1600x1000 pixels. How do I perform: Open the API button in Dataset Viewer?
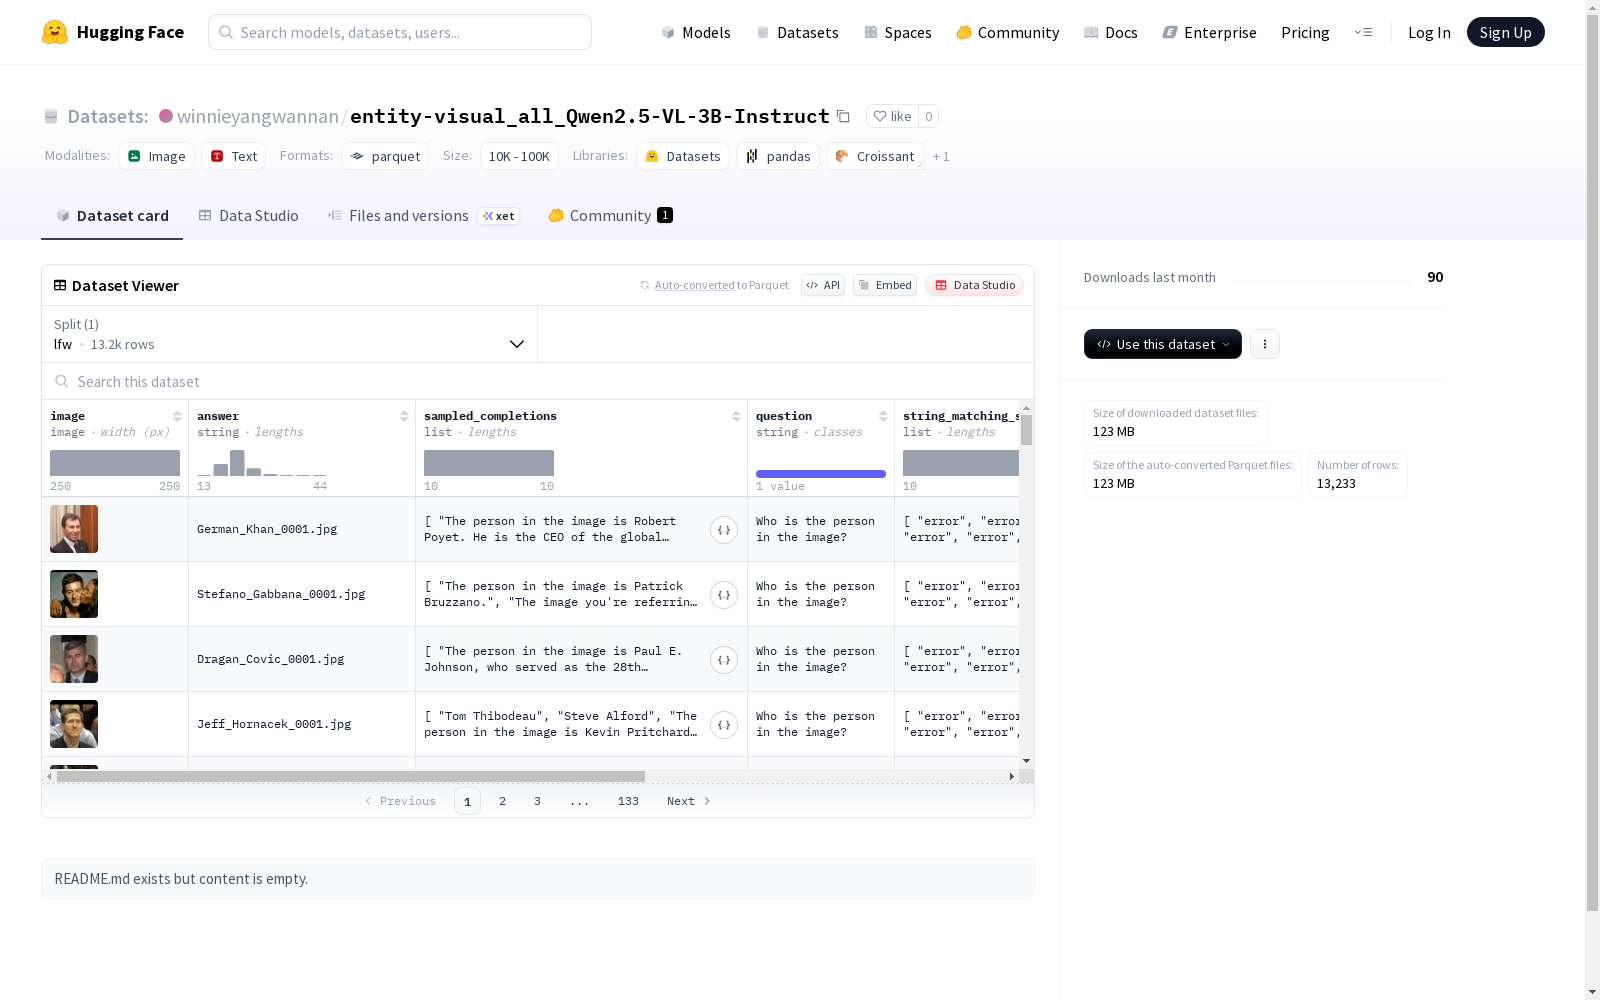click(x=823, y=285)
